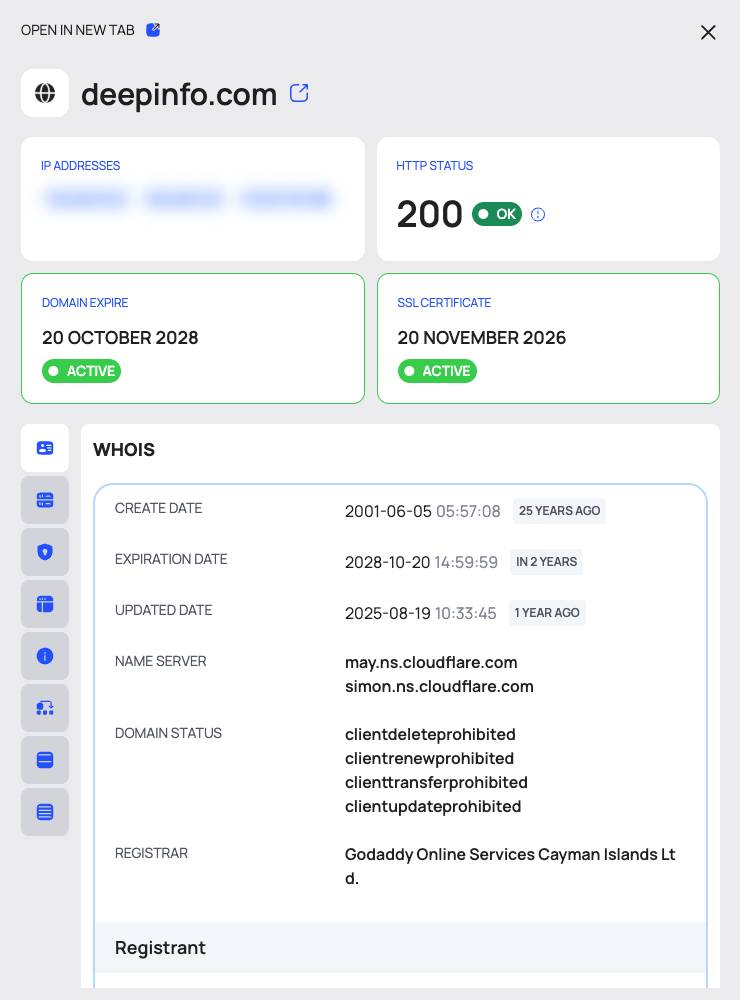Close the domain details panel
Viewport: 740px width, 1000px height.
point(708,33)
